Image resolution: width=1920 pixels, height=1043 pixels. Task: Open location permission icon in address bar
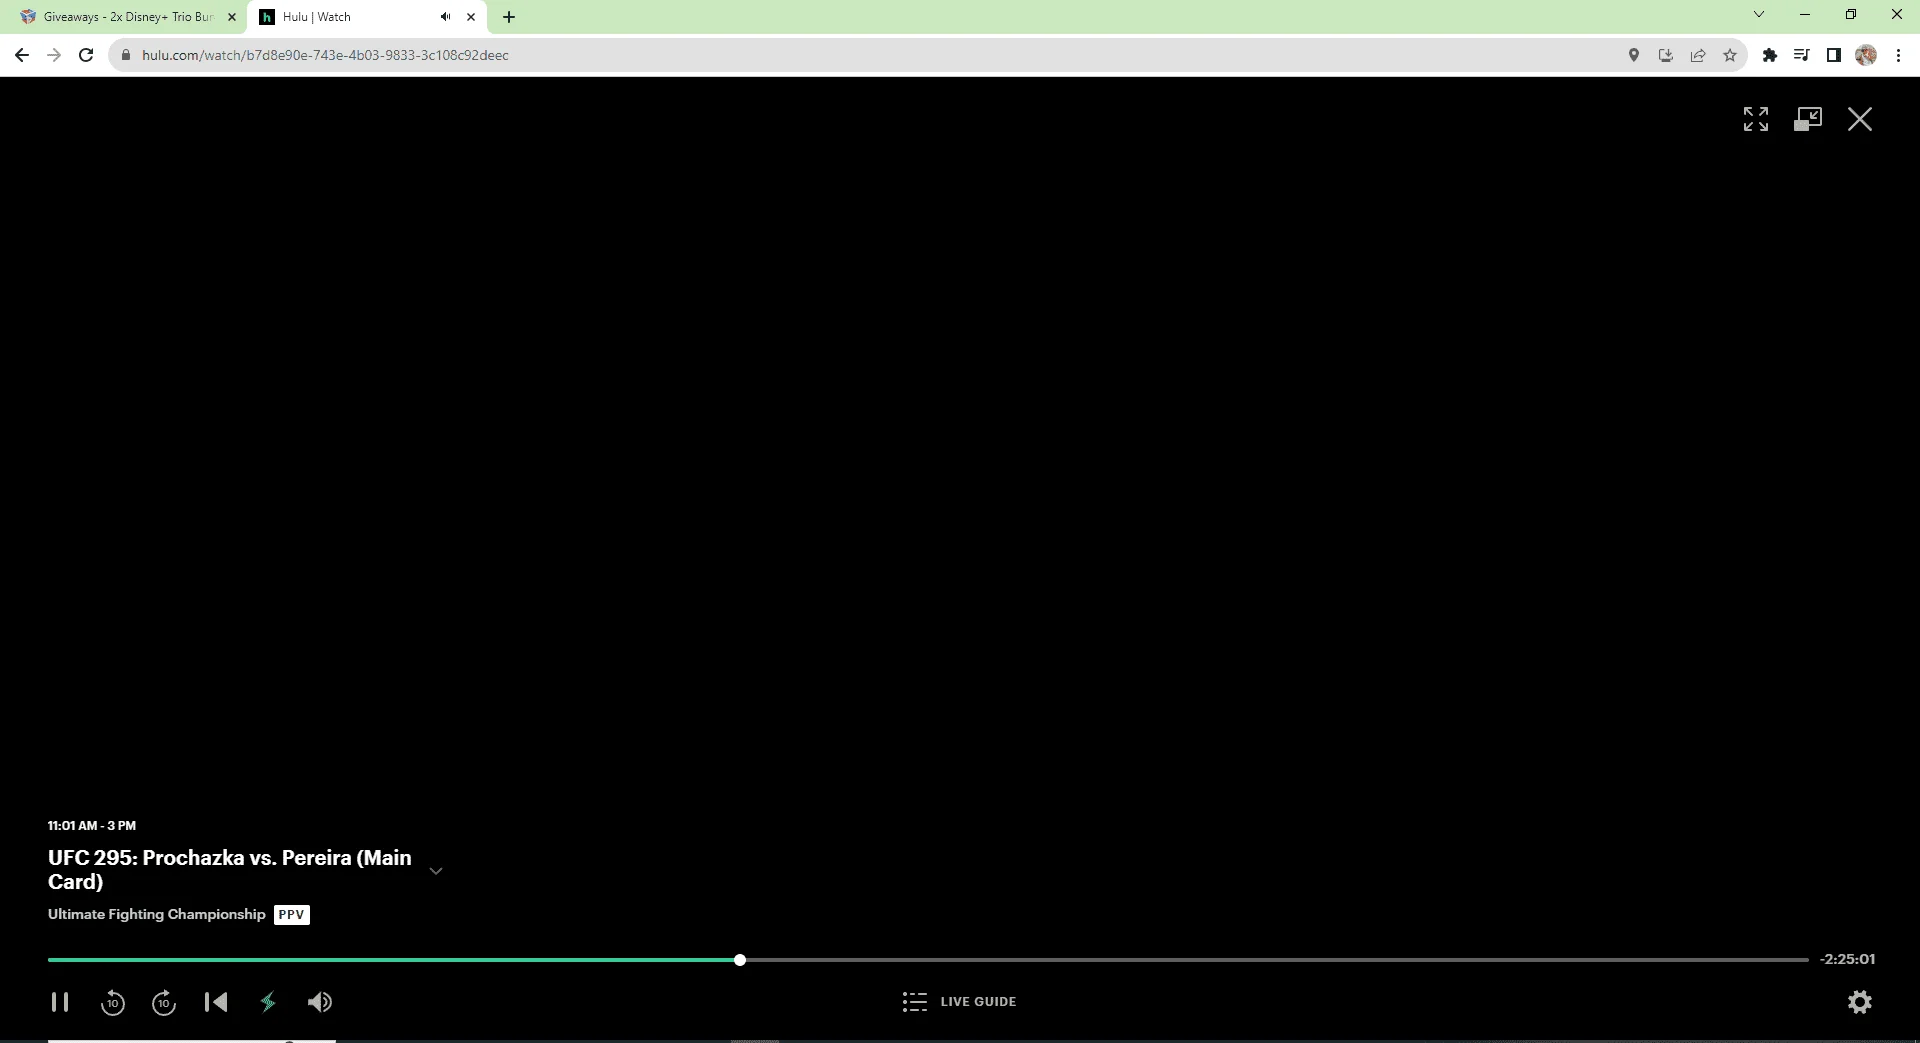(x=1634, y=55)
